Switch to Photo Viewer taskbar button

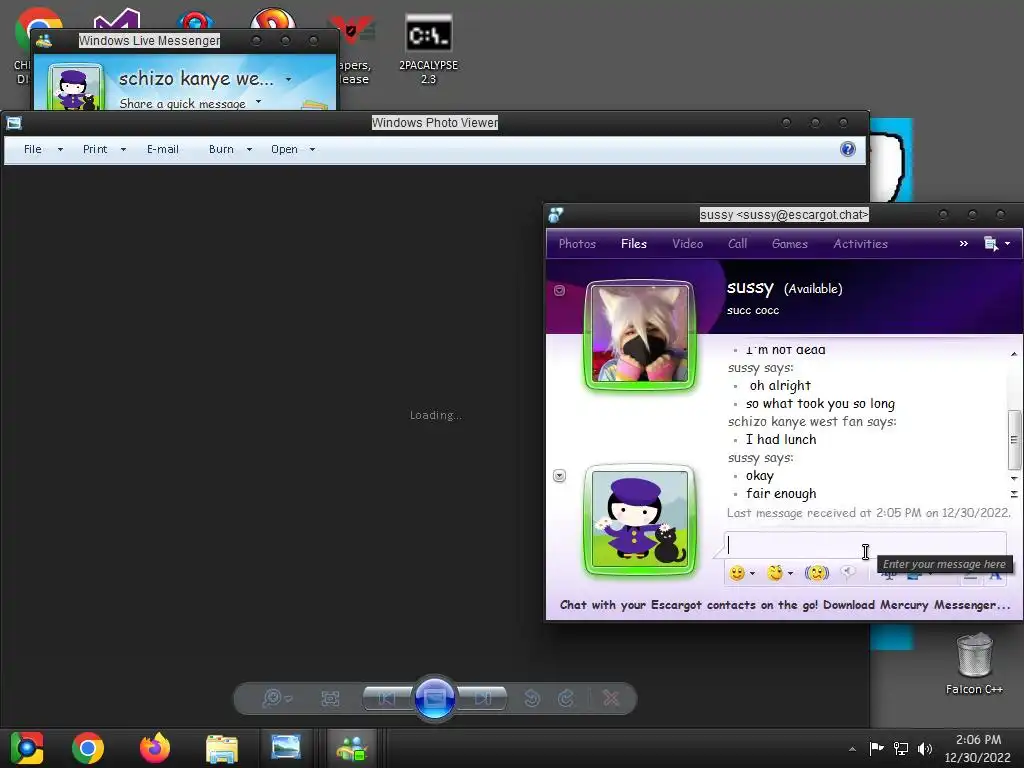point(286,748)
